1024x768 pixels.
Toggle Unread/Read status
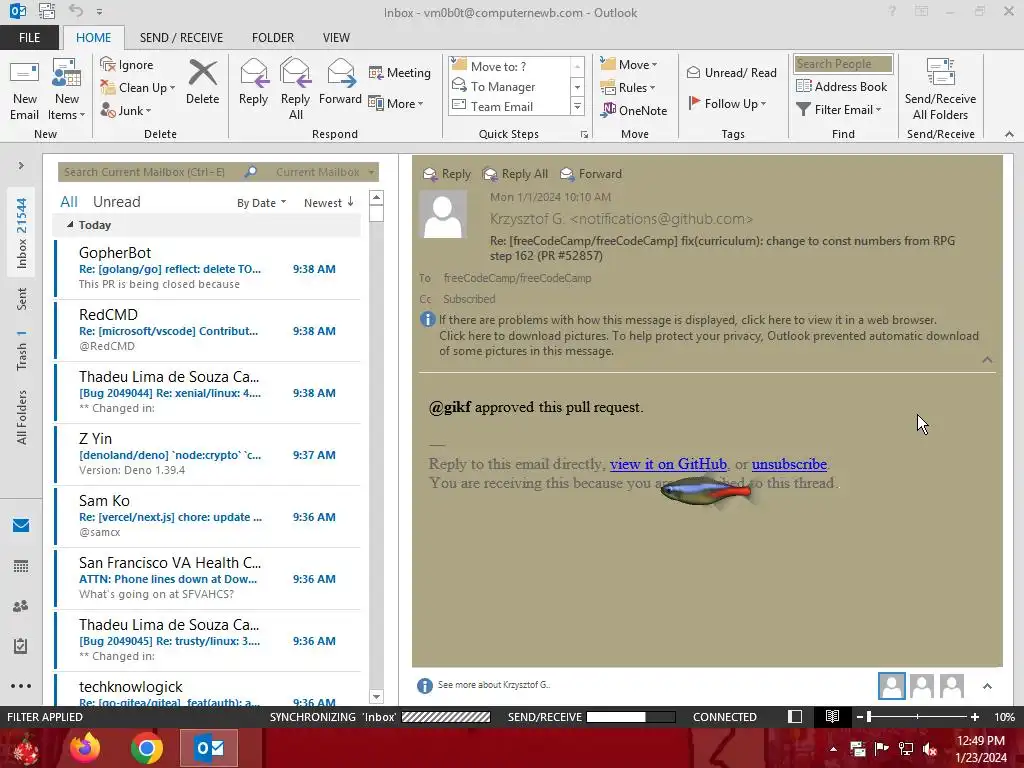(731, 72)
